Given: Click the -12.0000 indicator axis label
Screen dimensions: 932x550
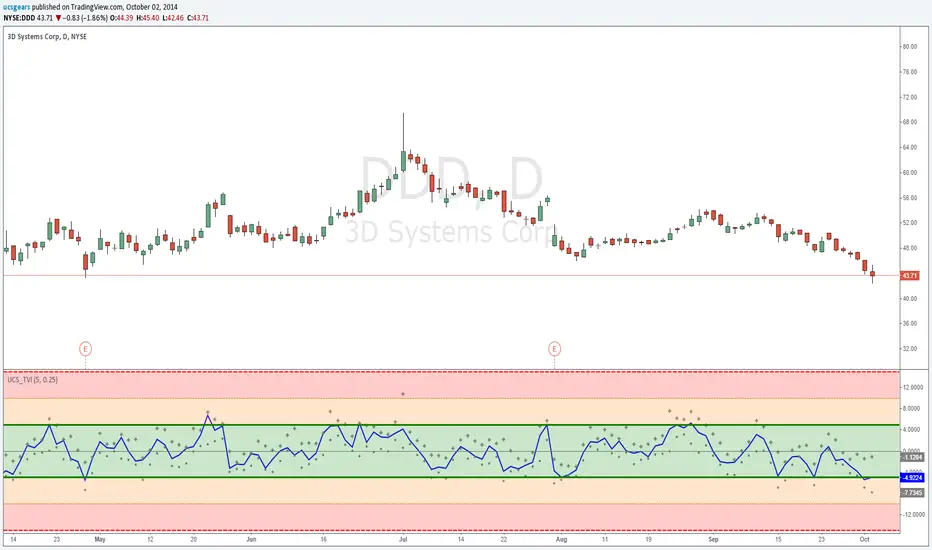Looking at the screenshot, I should (x=912, y=514).
